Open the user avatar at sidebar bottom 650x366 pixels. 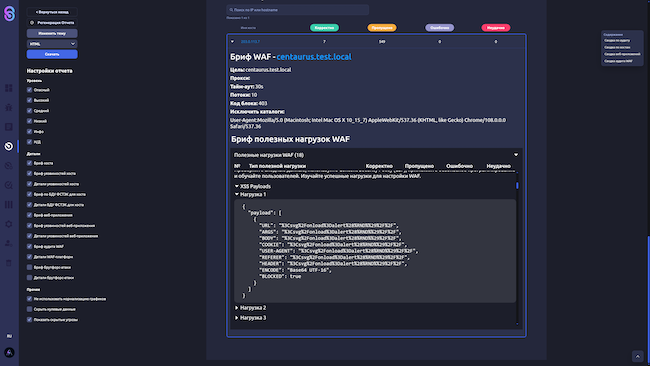click(9, 352)
